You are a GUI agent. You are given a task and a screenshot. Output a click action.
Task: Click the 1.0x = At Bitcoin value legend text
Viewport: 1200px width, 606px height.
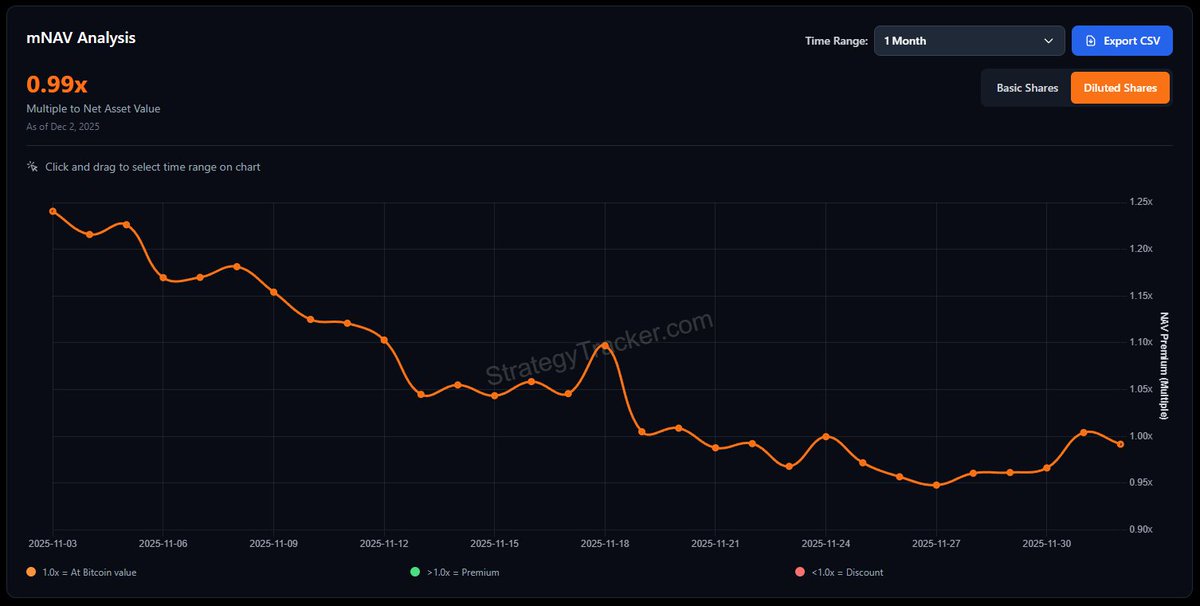(90, 572)
